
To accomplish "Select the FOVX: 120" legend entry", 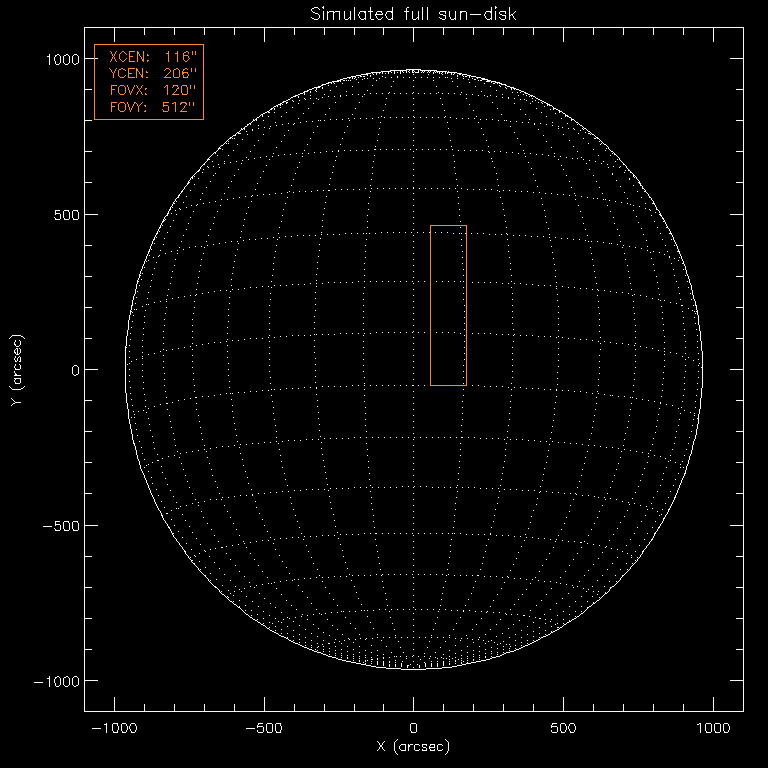I will 148,90.
